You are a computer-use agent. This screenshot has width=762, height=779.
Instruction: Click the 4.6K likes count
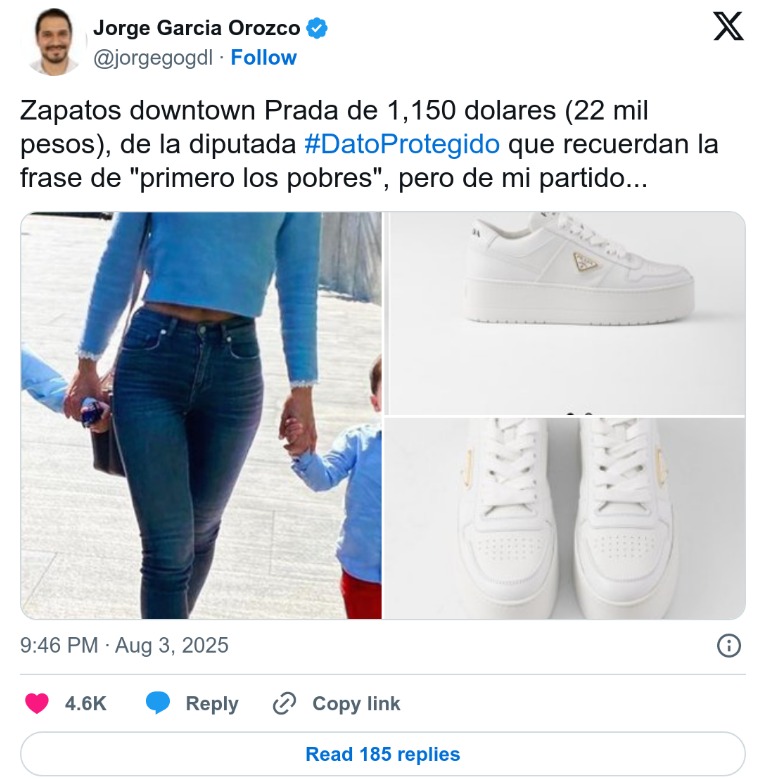pyautogui.click(x=85, y=703)
